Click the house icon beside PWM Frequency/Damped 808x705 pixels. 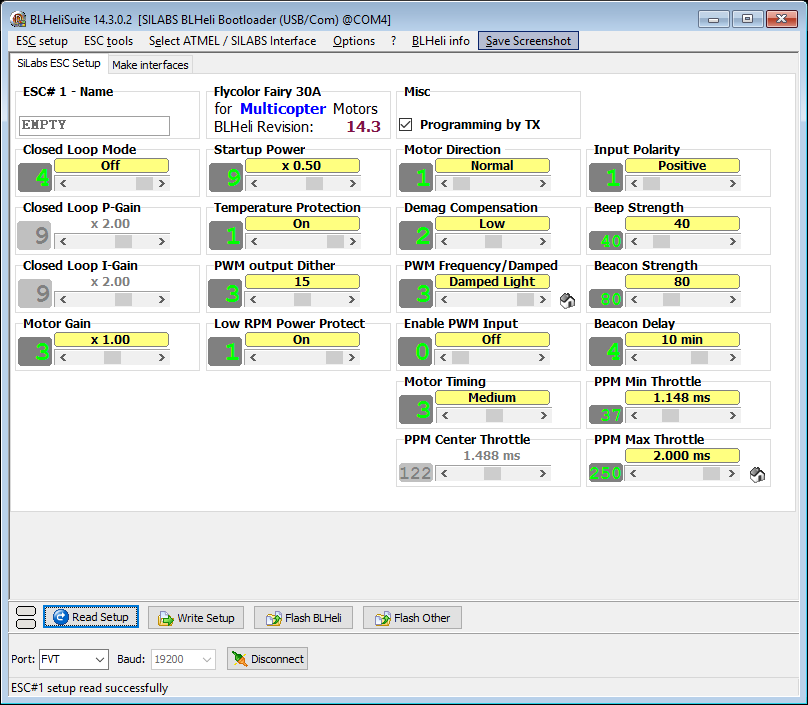coord(567,300)
